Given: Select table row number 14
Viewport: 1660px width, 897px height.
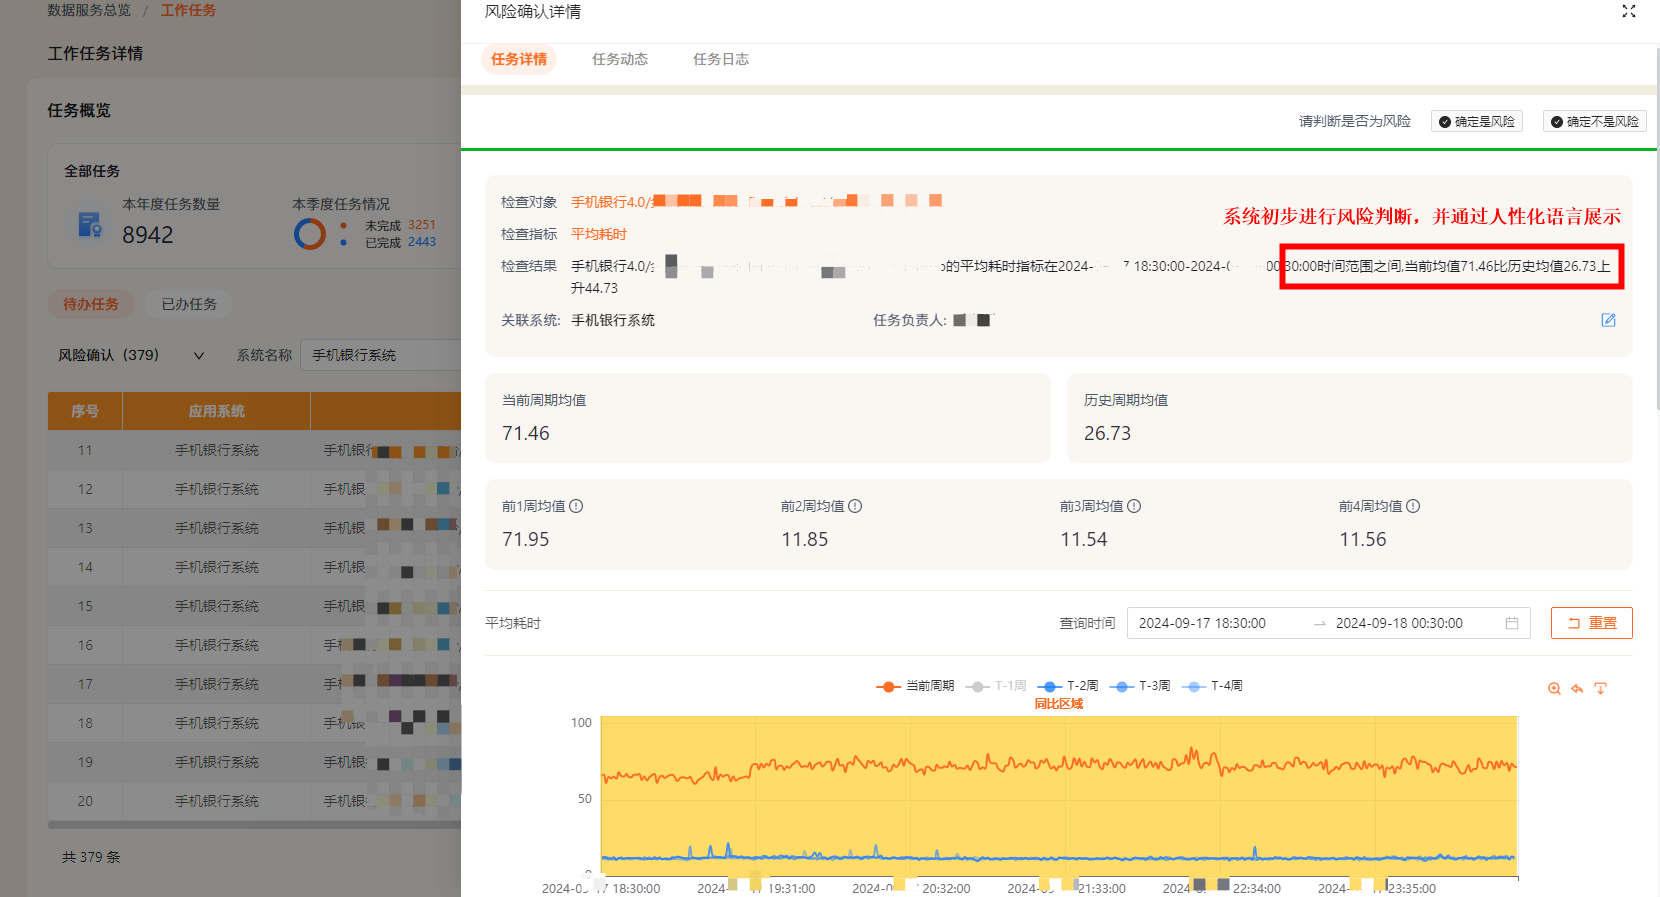Looking at the screenshot, I should [254, 567].
